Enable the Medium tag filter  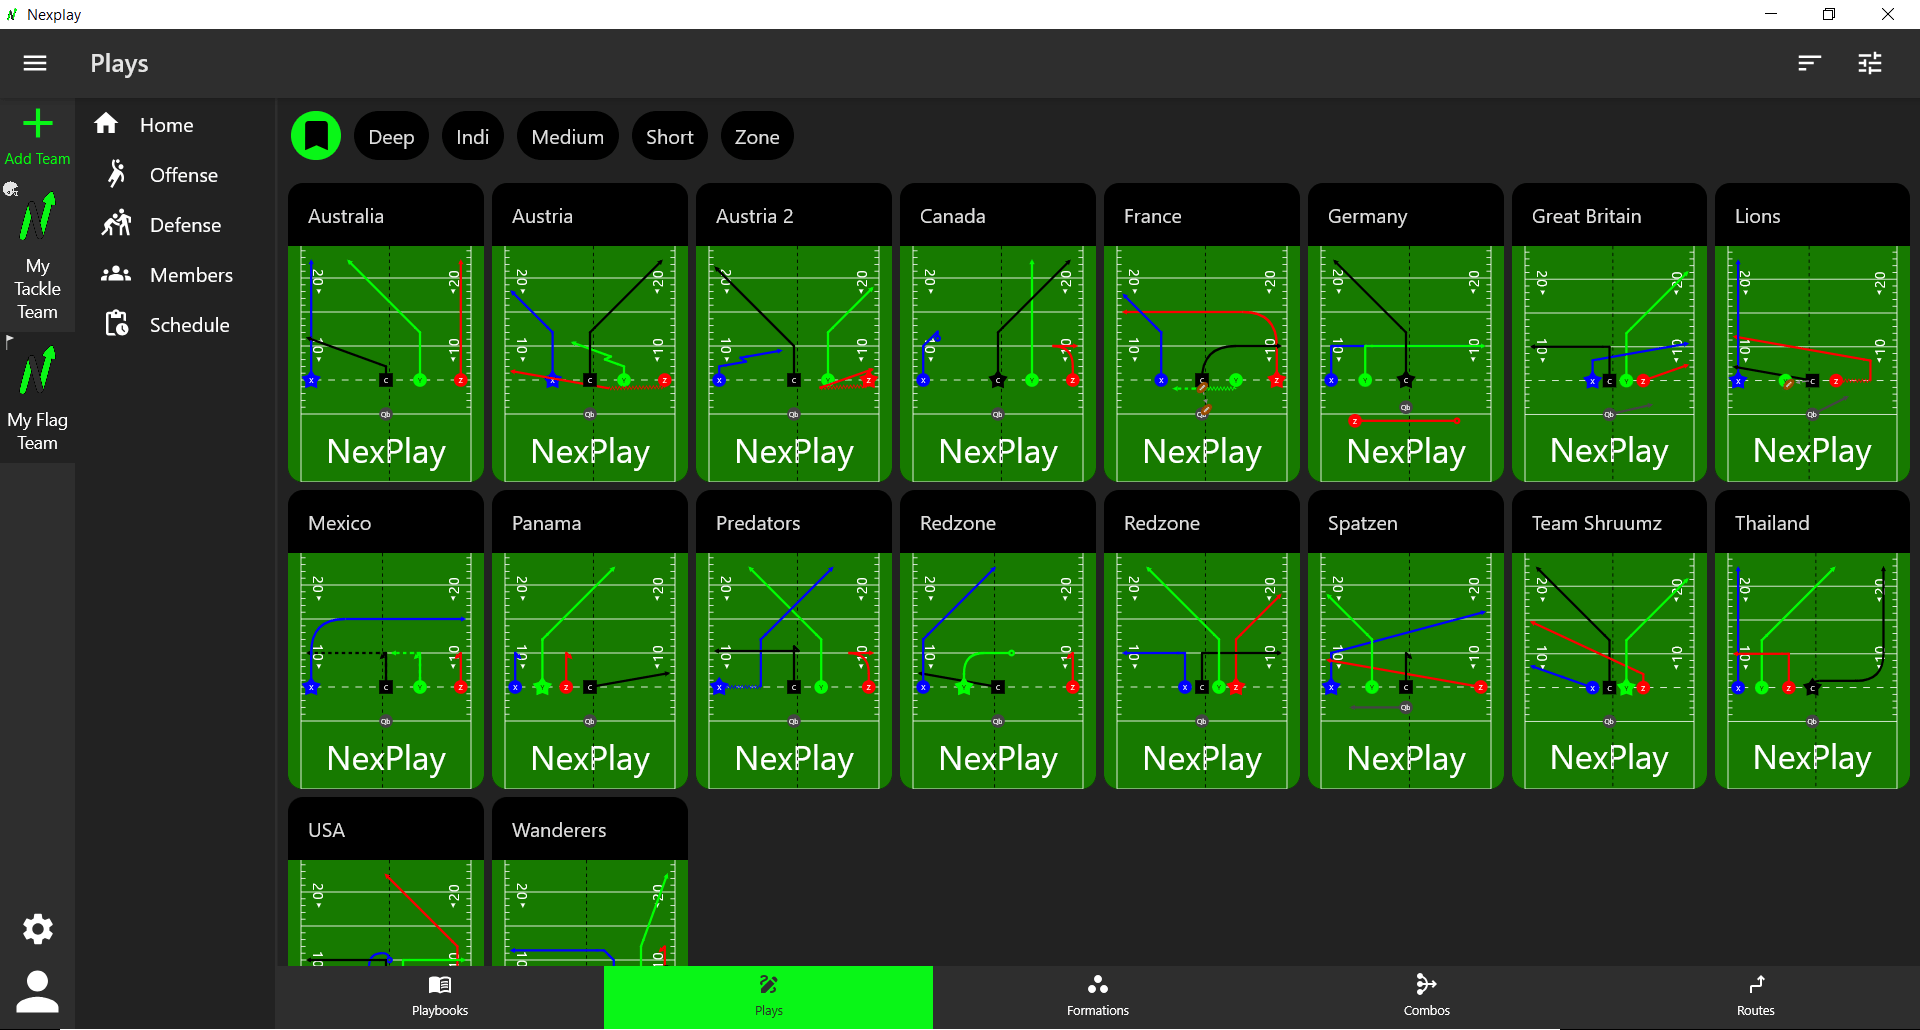(567, 137)
